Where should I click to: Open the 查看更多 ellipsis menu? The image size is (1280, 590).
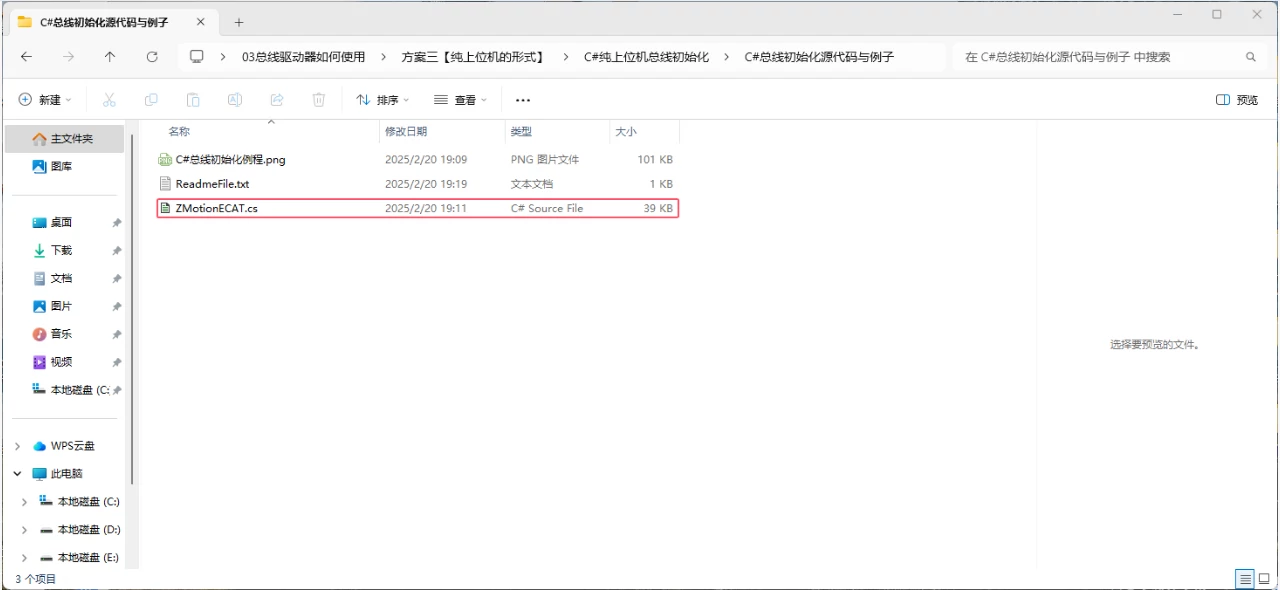[x=522, y=99]
